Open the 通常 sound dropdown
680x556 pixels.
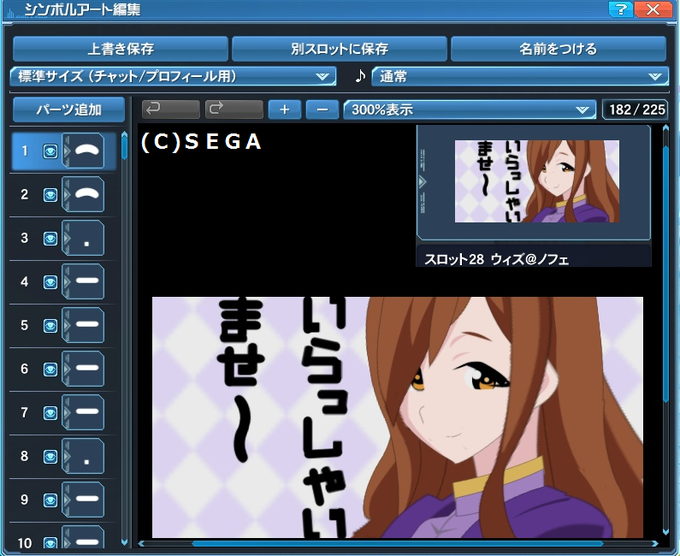click(x=520, y=76)
